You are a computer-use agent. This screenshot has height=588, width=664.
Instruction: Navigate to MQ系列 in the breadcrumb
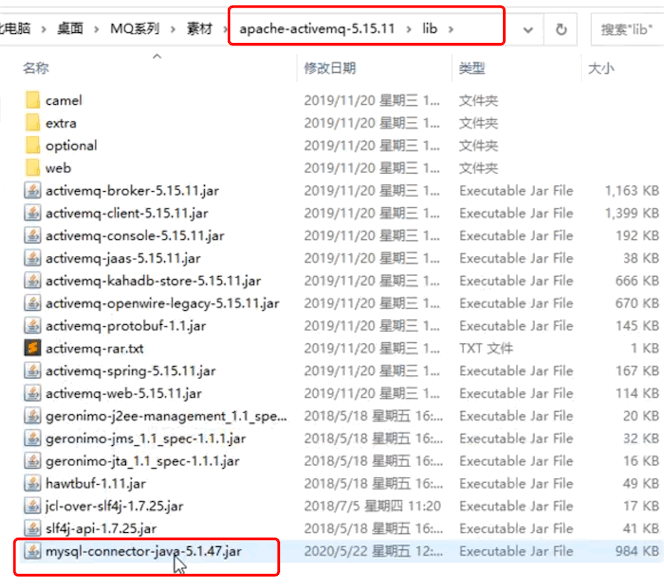click(135, 29)
